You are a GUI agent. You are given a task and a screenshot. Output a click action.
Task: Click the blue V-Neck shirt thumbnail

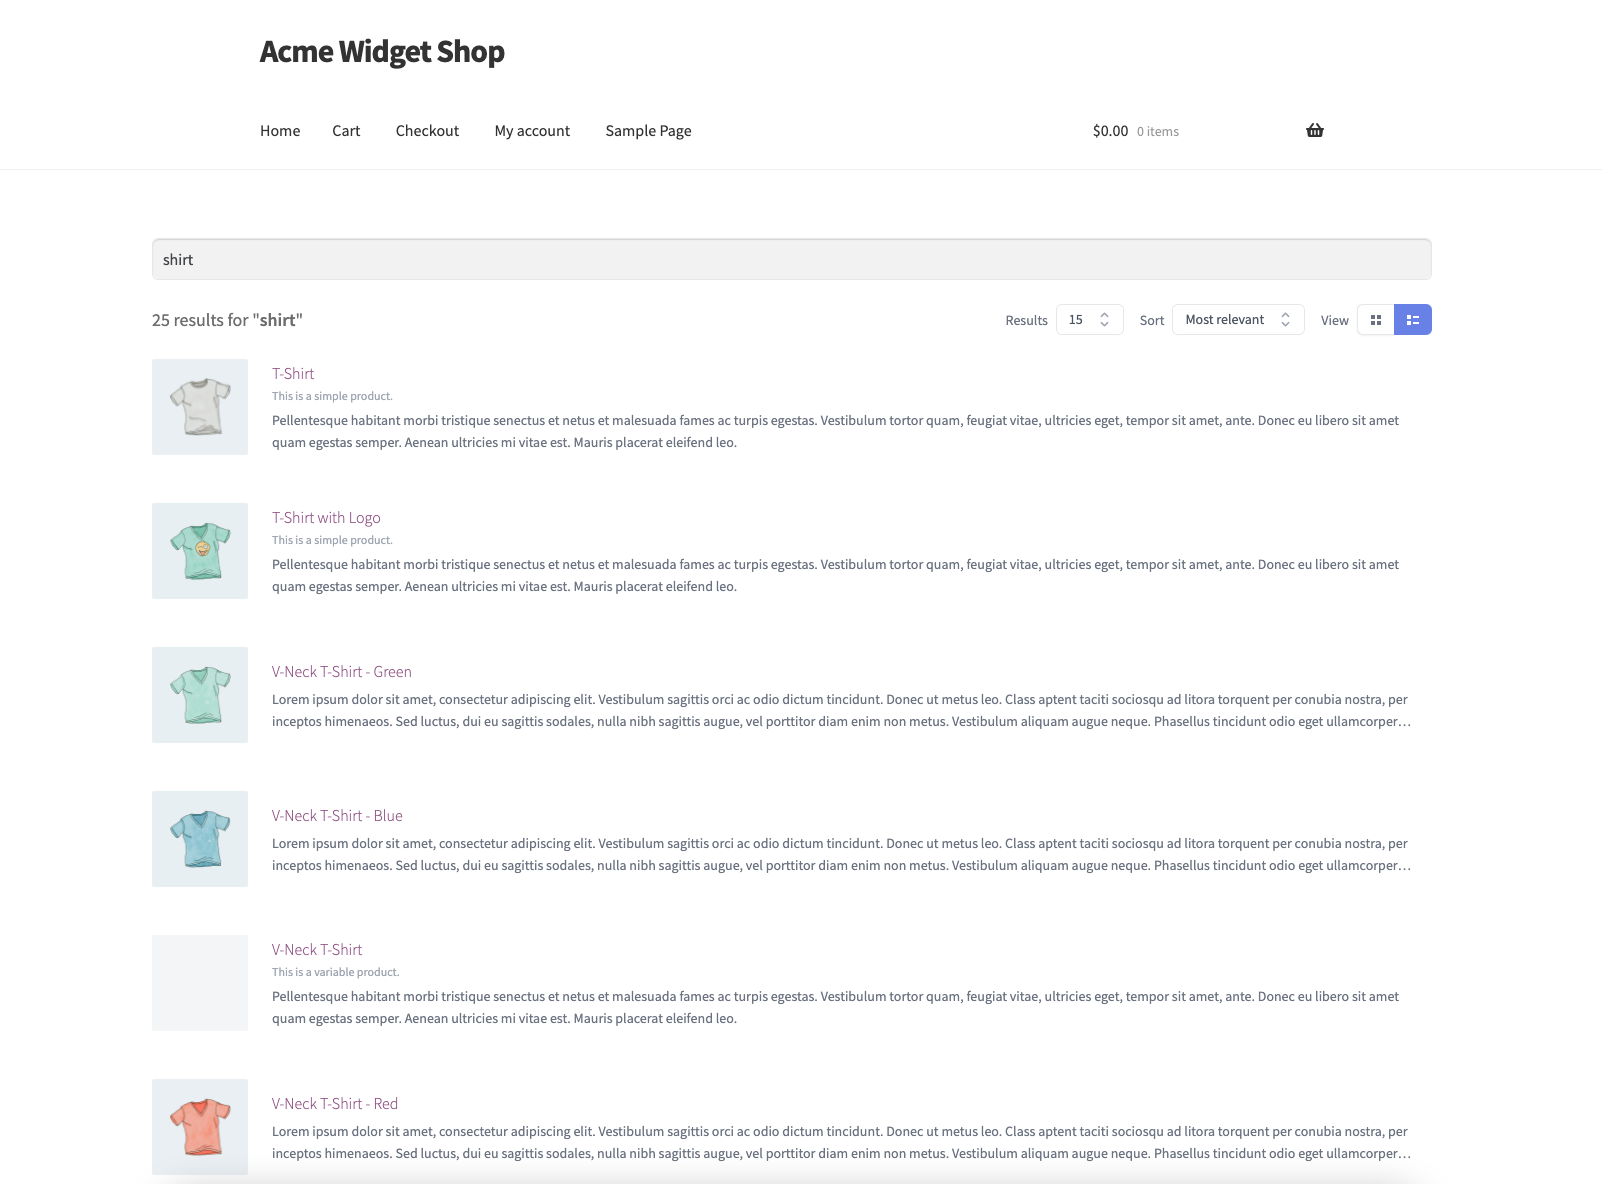click(x=200, y=839)
